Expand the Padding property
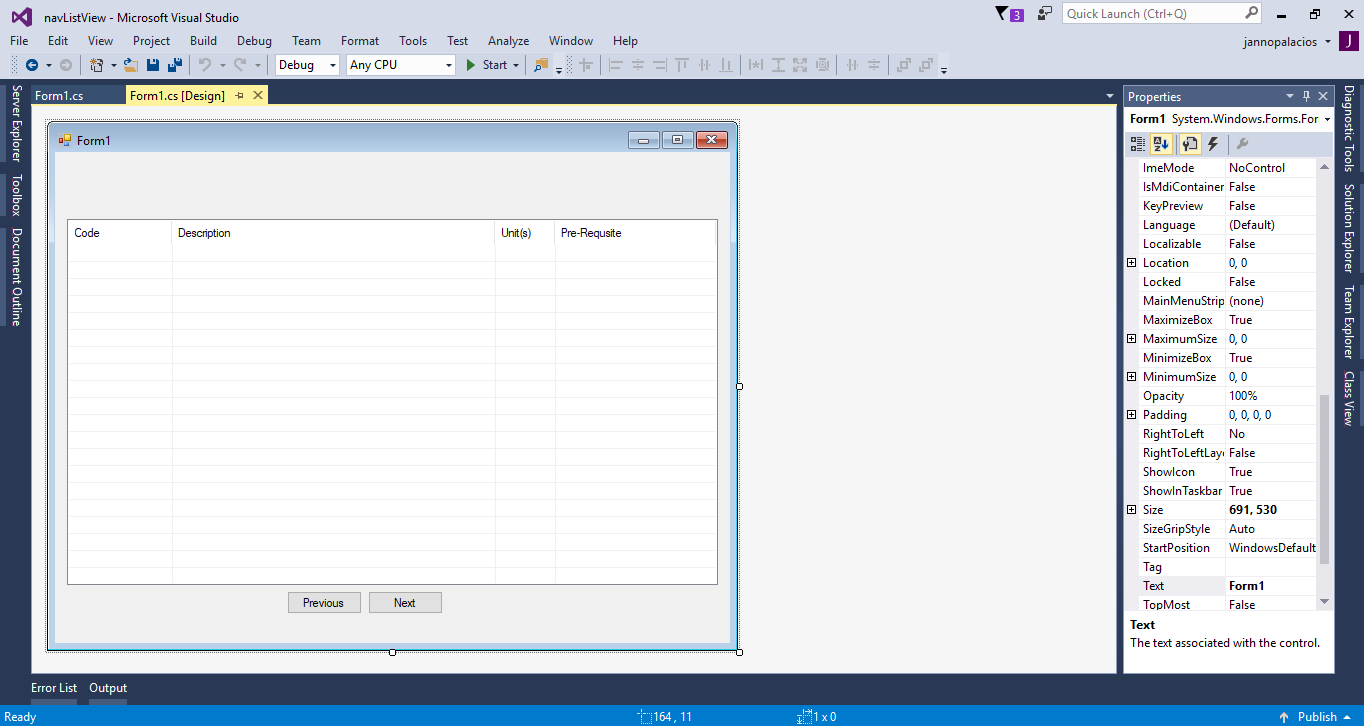Screen dimensions: 1364x726 point(1131,415)
